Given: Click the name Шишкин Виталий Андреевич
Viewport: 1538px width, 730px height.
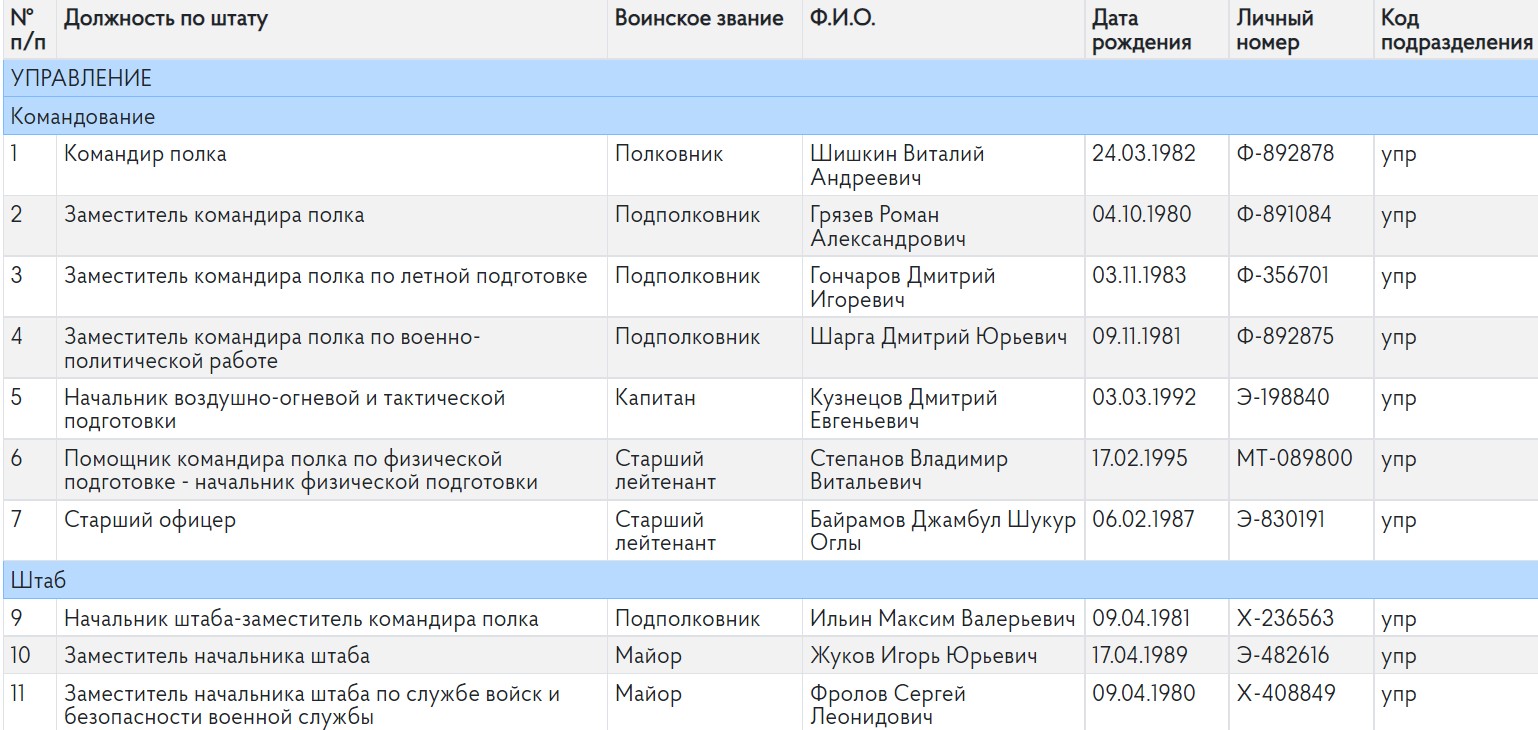Looking at the screenshot, I should 896,166.
